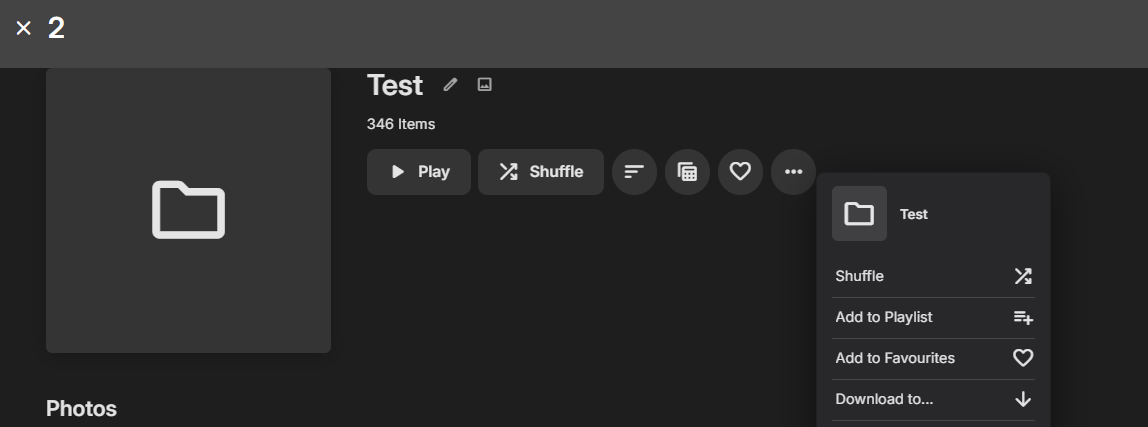Click the Shuffle button next to Play

coord(541,172)
